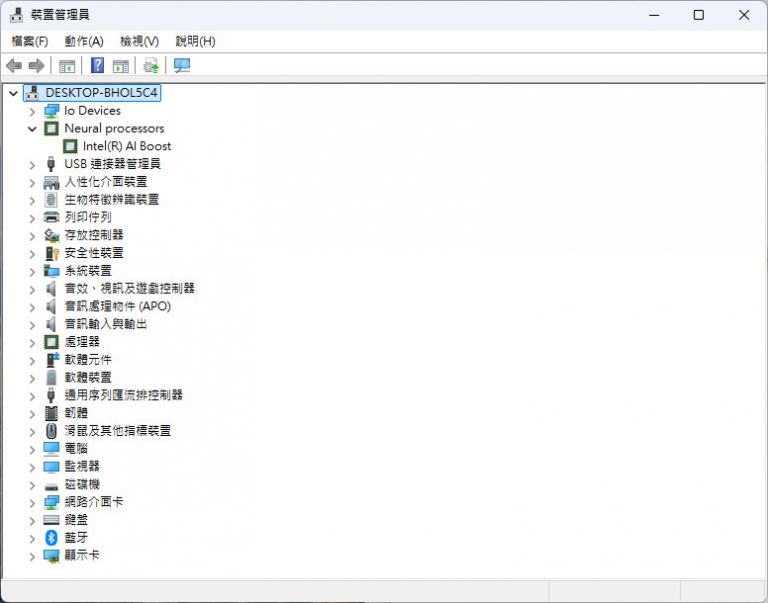
Task: Click the Neural processors chip icon
Action: click(51, 128)
